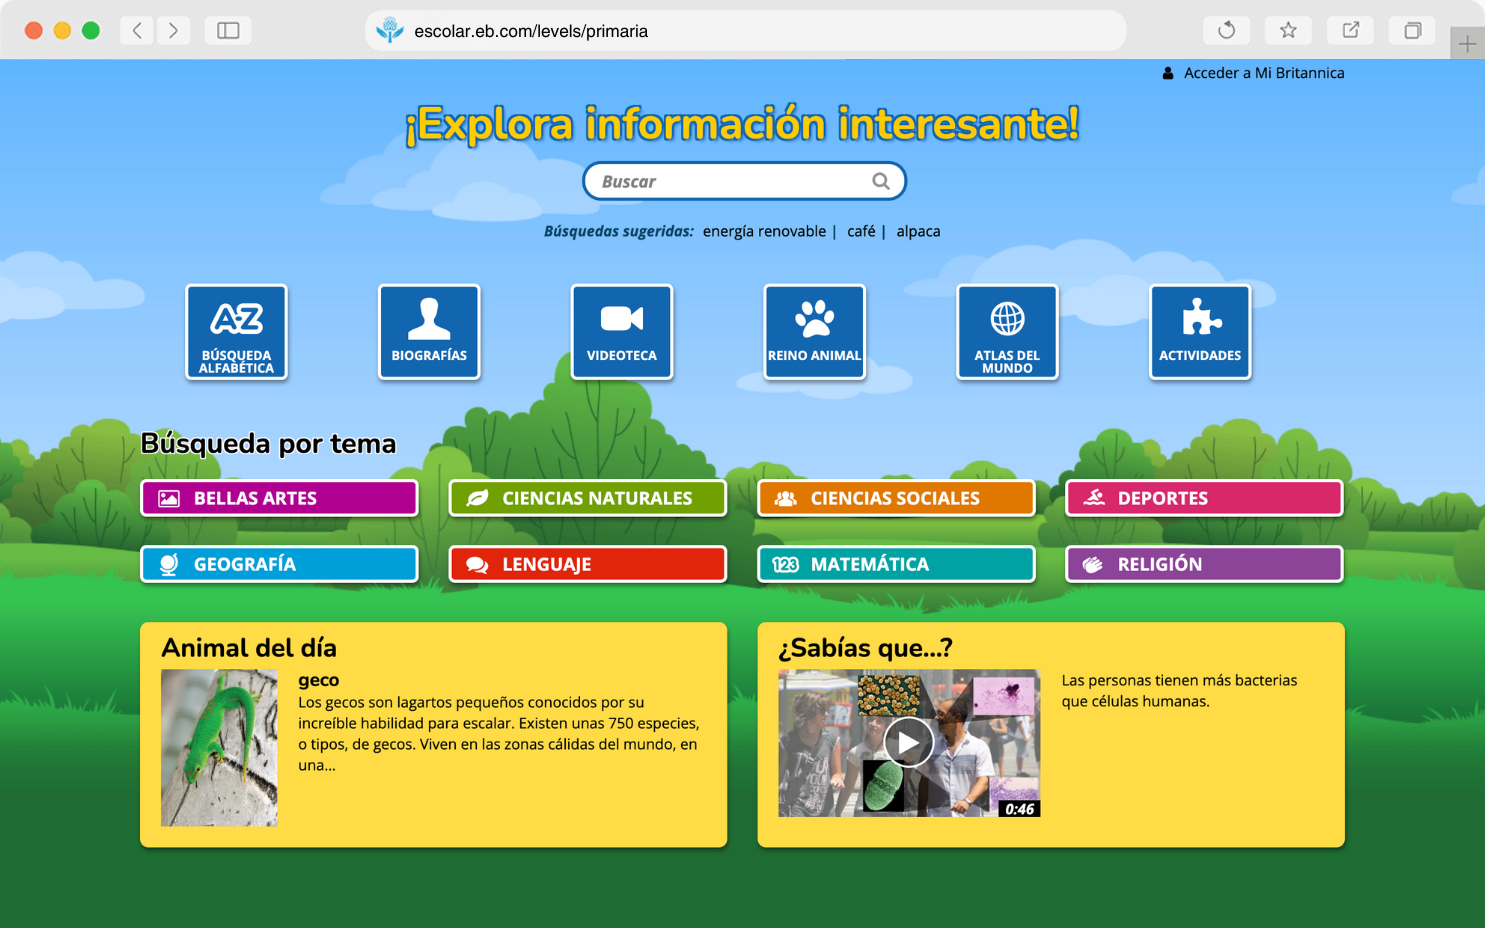This screenshot has width=1485, height=928.
Task: Open the geco animal photo thumbnail
Action: (219, 747)
